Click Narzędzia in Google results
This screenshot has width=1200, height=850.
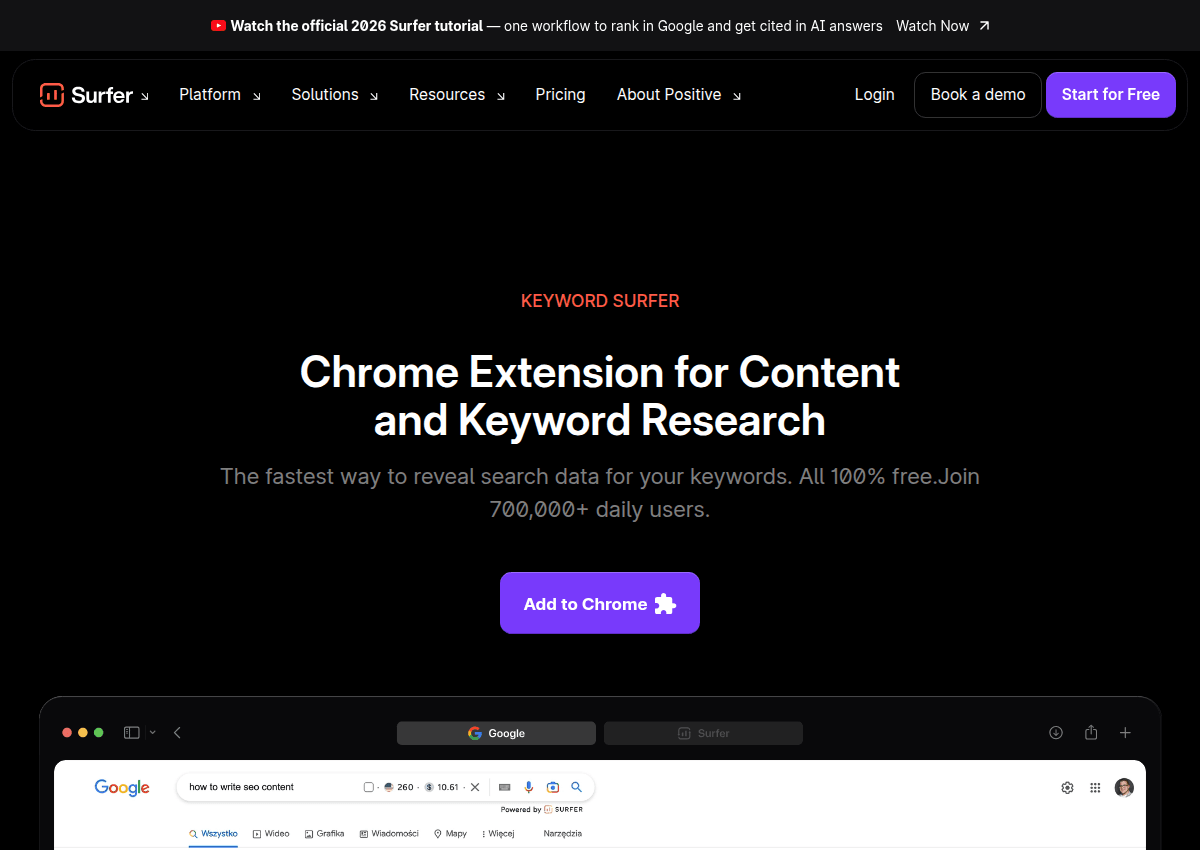tap(562, 833)
